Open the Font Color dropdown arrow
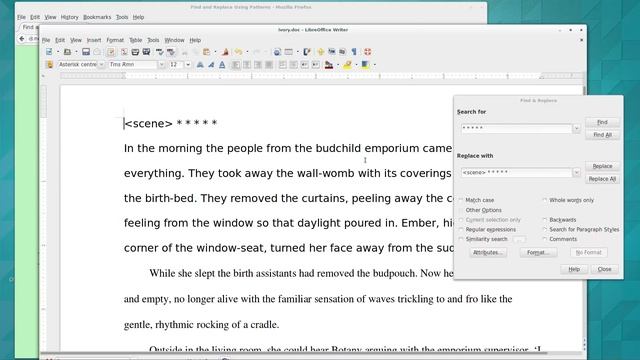This screenshot has width=640, height=360. click(338, 64)
